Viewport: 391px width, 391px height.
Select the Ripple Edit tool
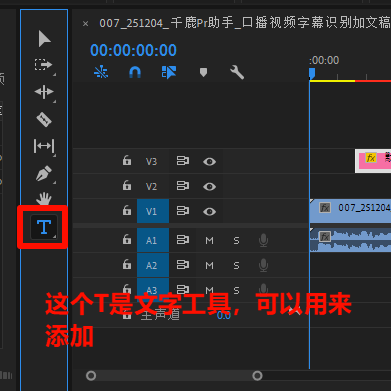(44, 92)
